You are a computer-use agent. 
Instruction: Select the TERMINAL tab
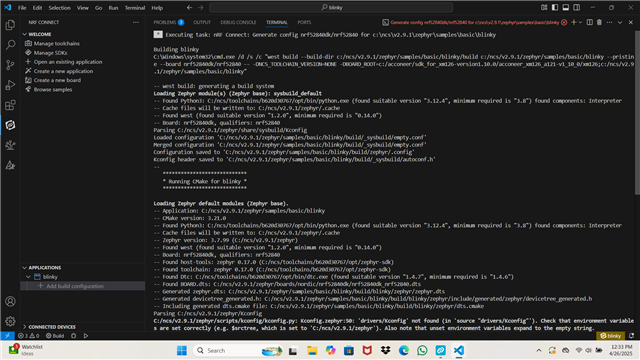tap(277, 22)
